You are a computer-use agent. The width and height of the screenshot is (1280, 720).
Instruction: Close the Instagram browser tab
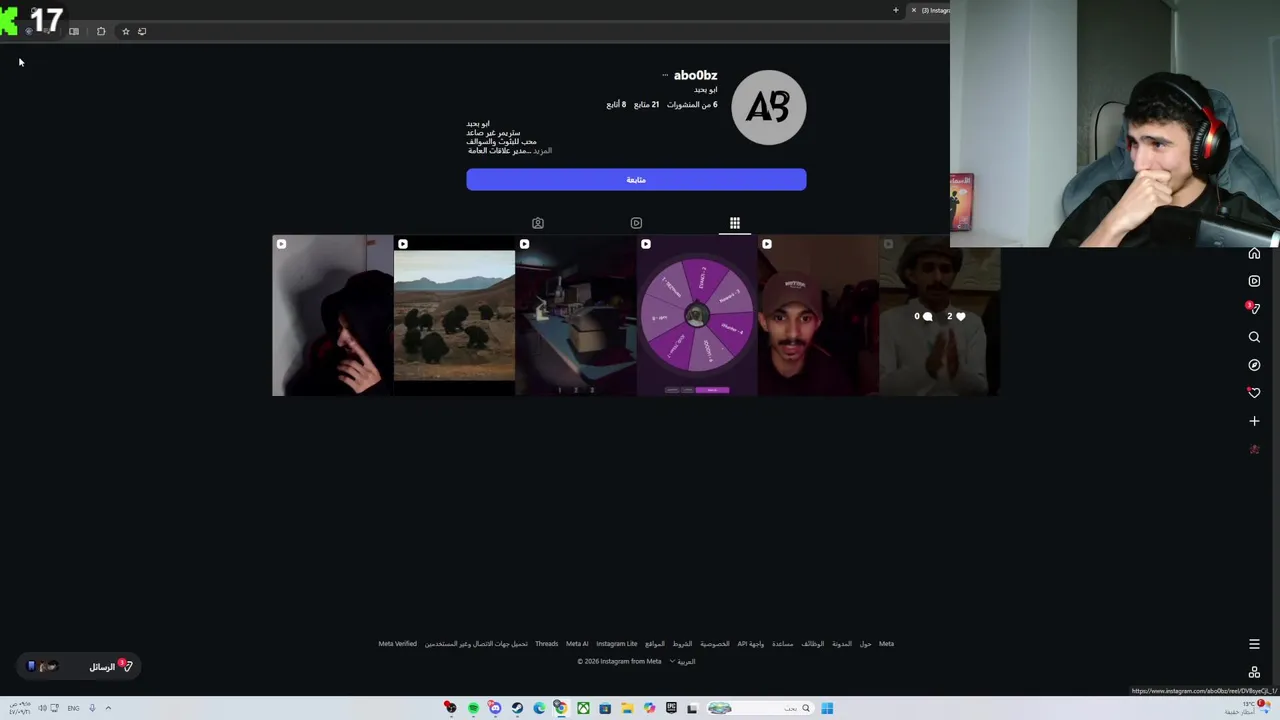click(x=913, y=10)
